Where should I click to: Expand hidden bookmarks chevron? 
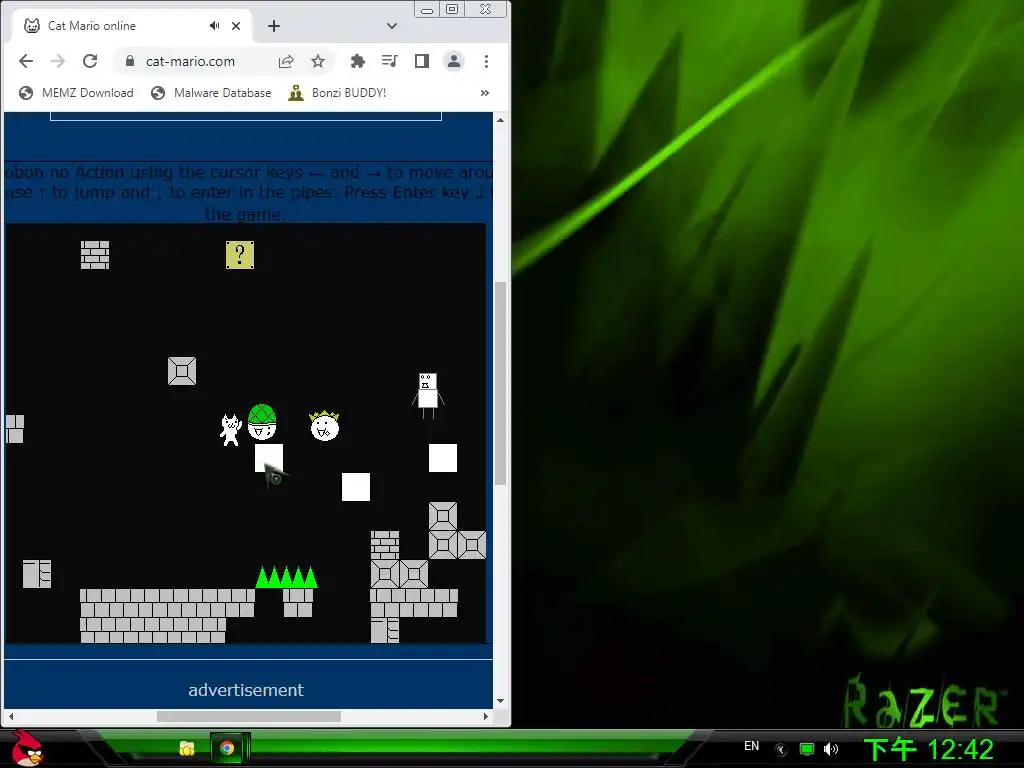[x=485, y=93]
